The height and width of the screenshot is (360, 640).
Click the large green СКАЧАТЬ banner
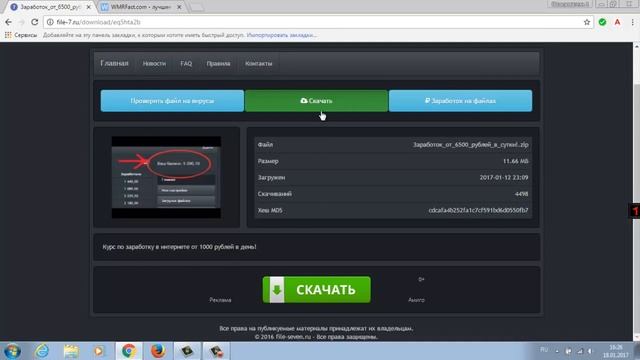316,290
